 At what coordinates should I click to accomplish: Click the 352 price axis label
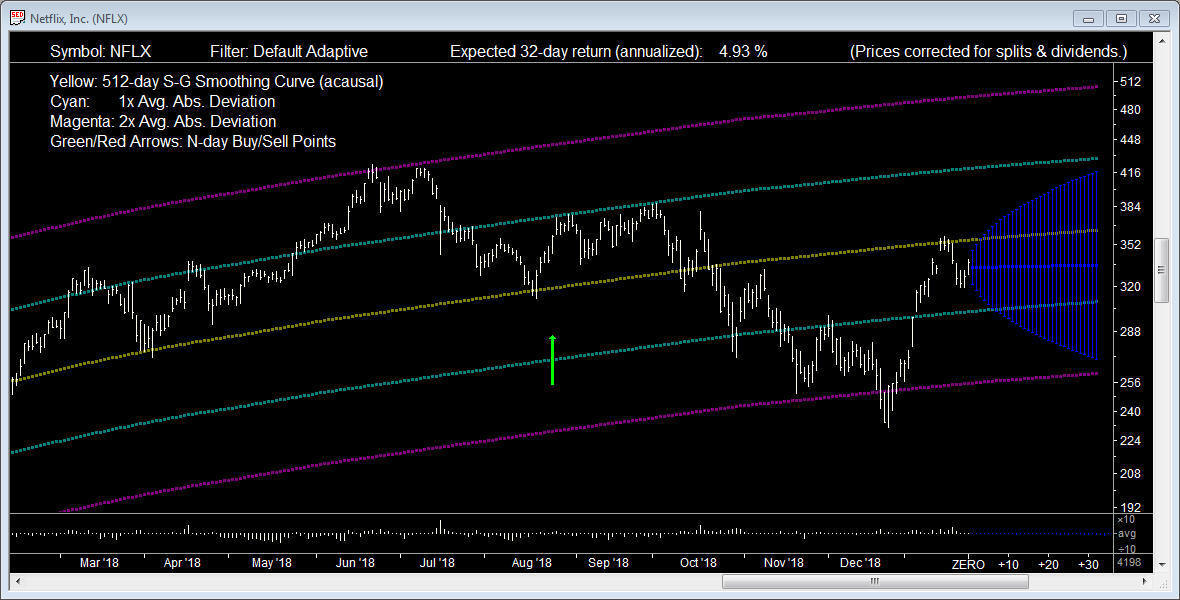[x=1130, y=245]
